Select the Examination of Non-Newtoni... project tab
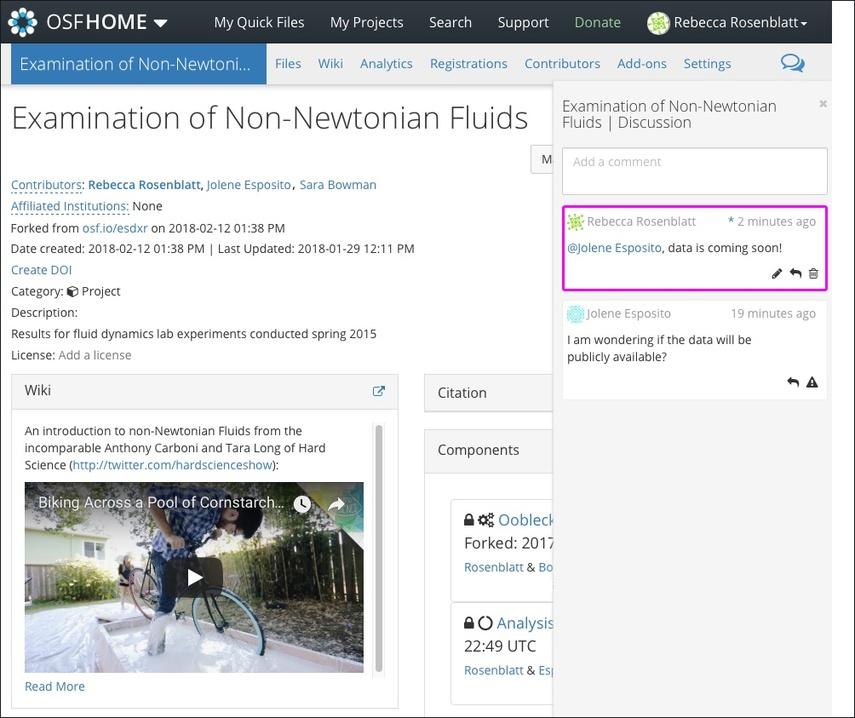The image size is (855, 718). [139, 64]
